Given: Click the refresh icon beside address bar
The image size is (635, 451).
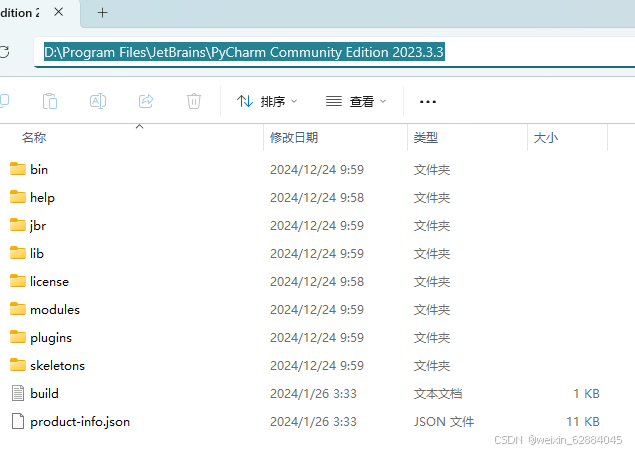Looking at the screenshot, I should [x=4, y=52].
